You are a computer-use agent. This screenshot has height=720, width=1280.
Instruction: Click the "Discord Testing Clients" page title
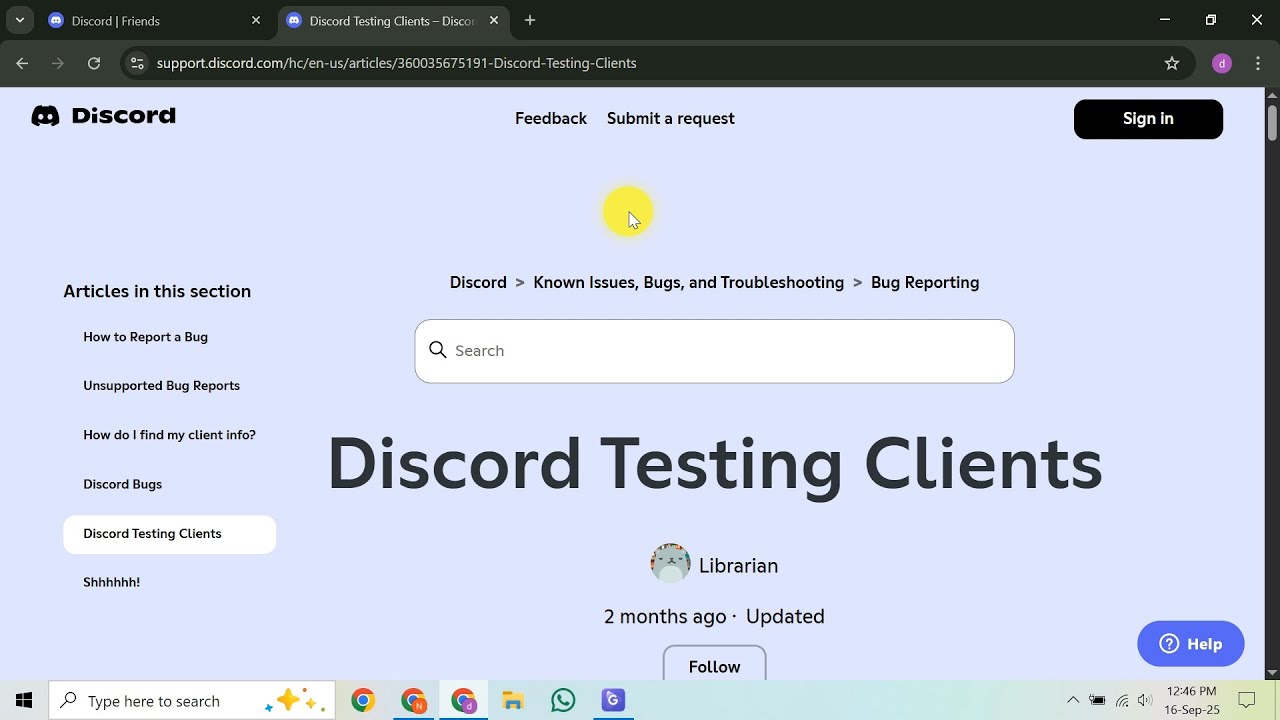pos(715,463)
